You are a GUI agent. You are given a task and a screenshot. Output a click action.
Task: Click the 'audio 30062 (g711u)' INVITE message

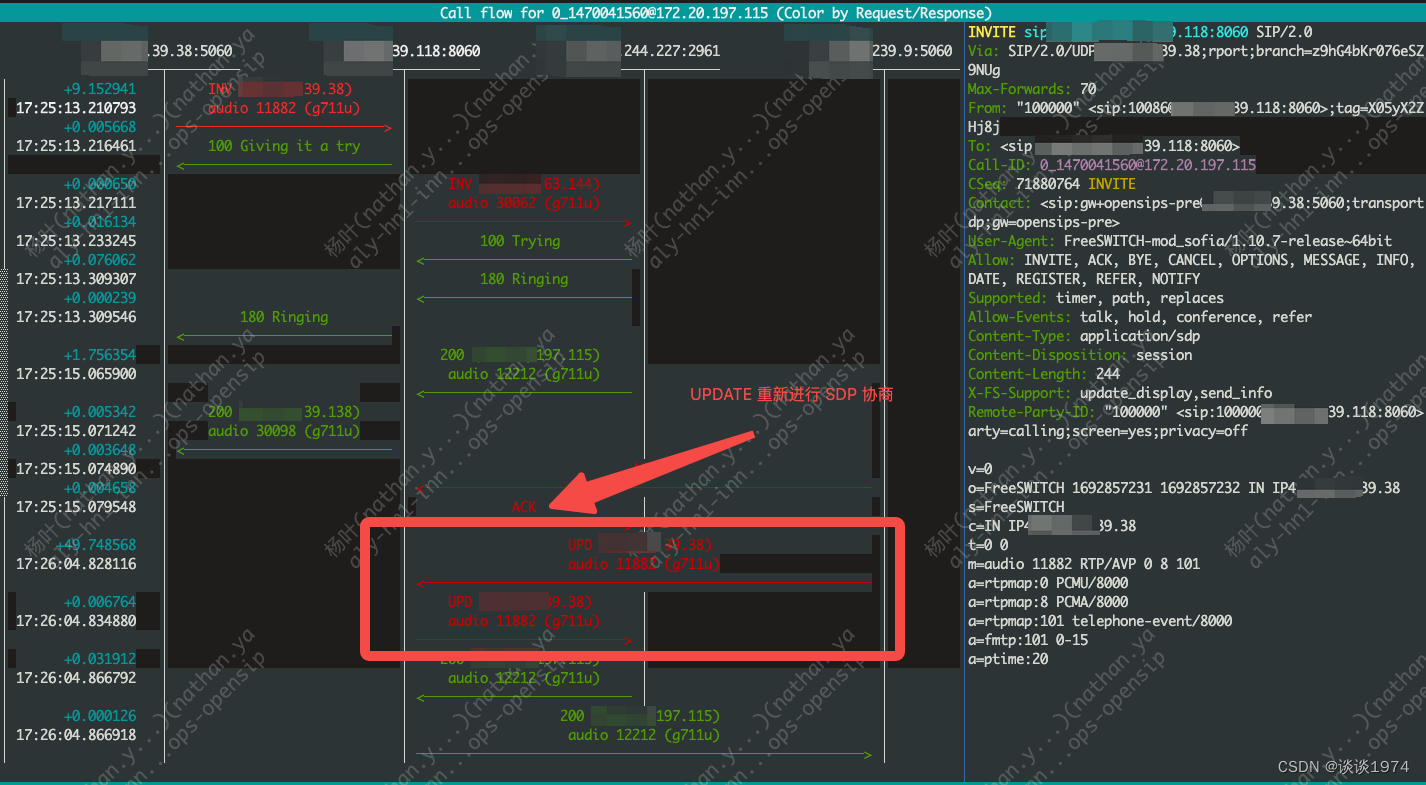[x=524, y=203]
